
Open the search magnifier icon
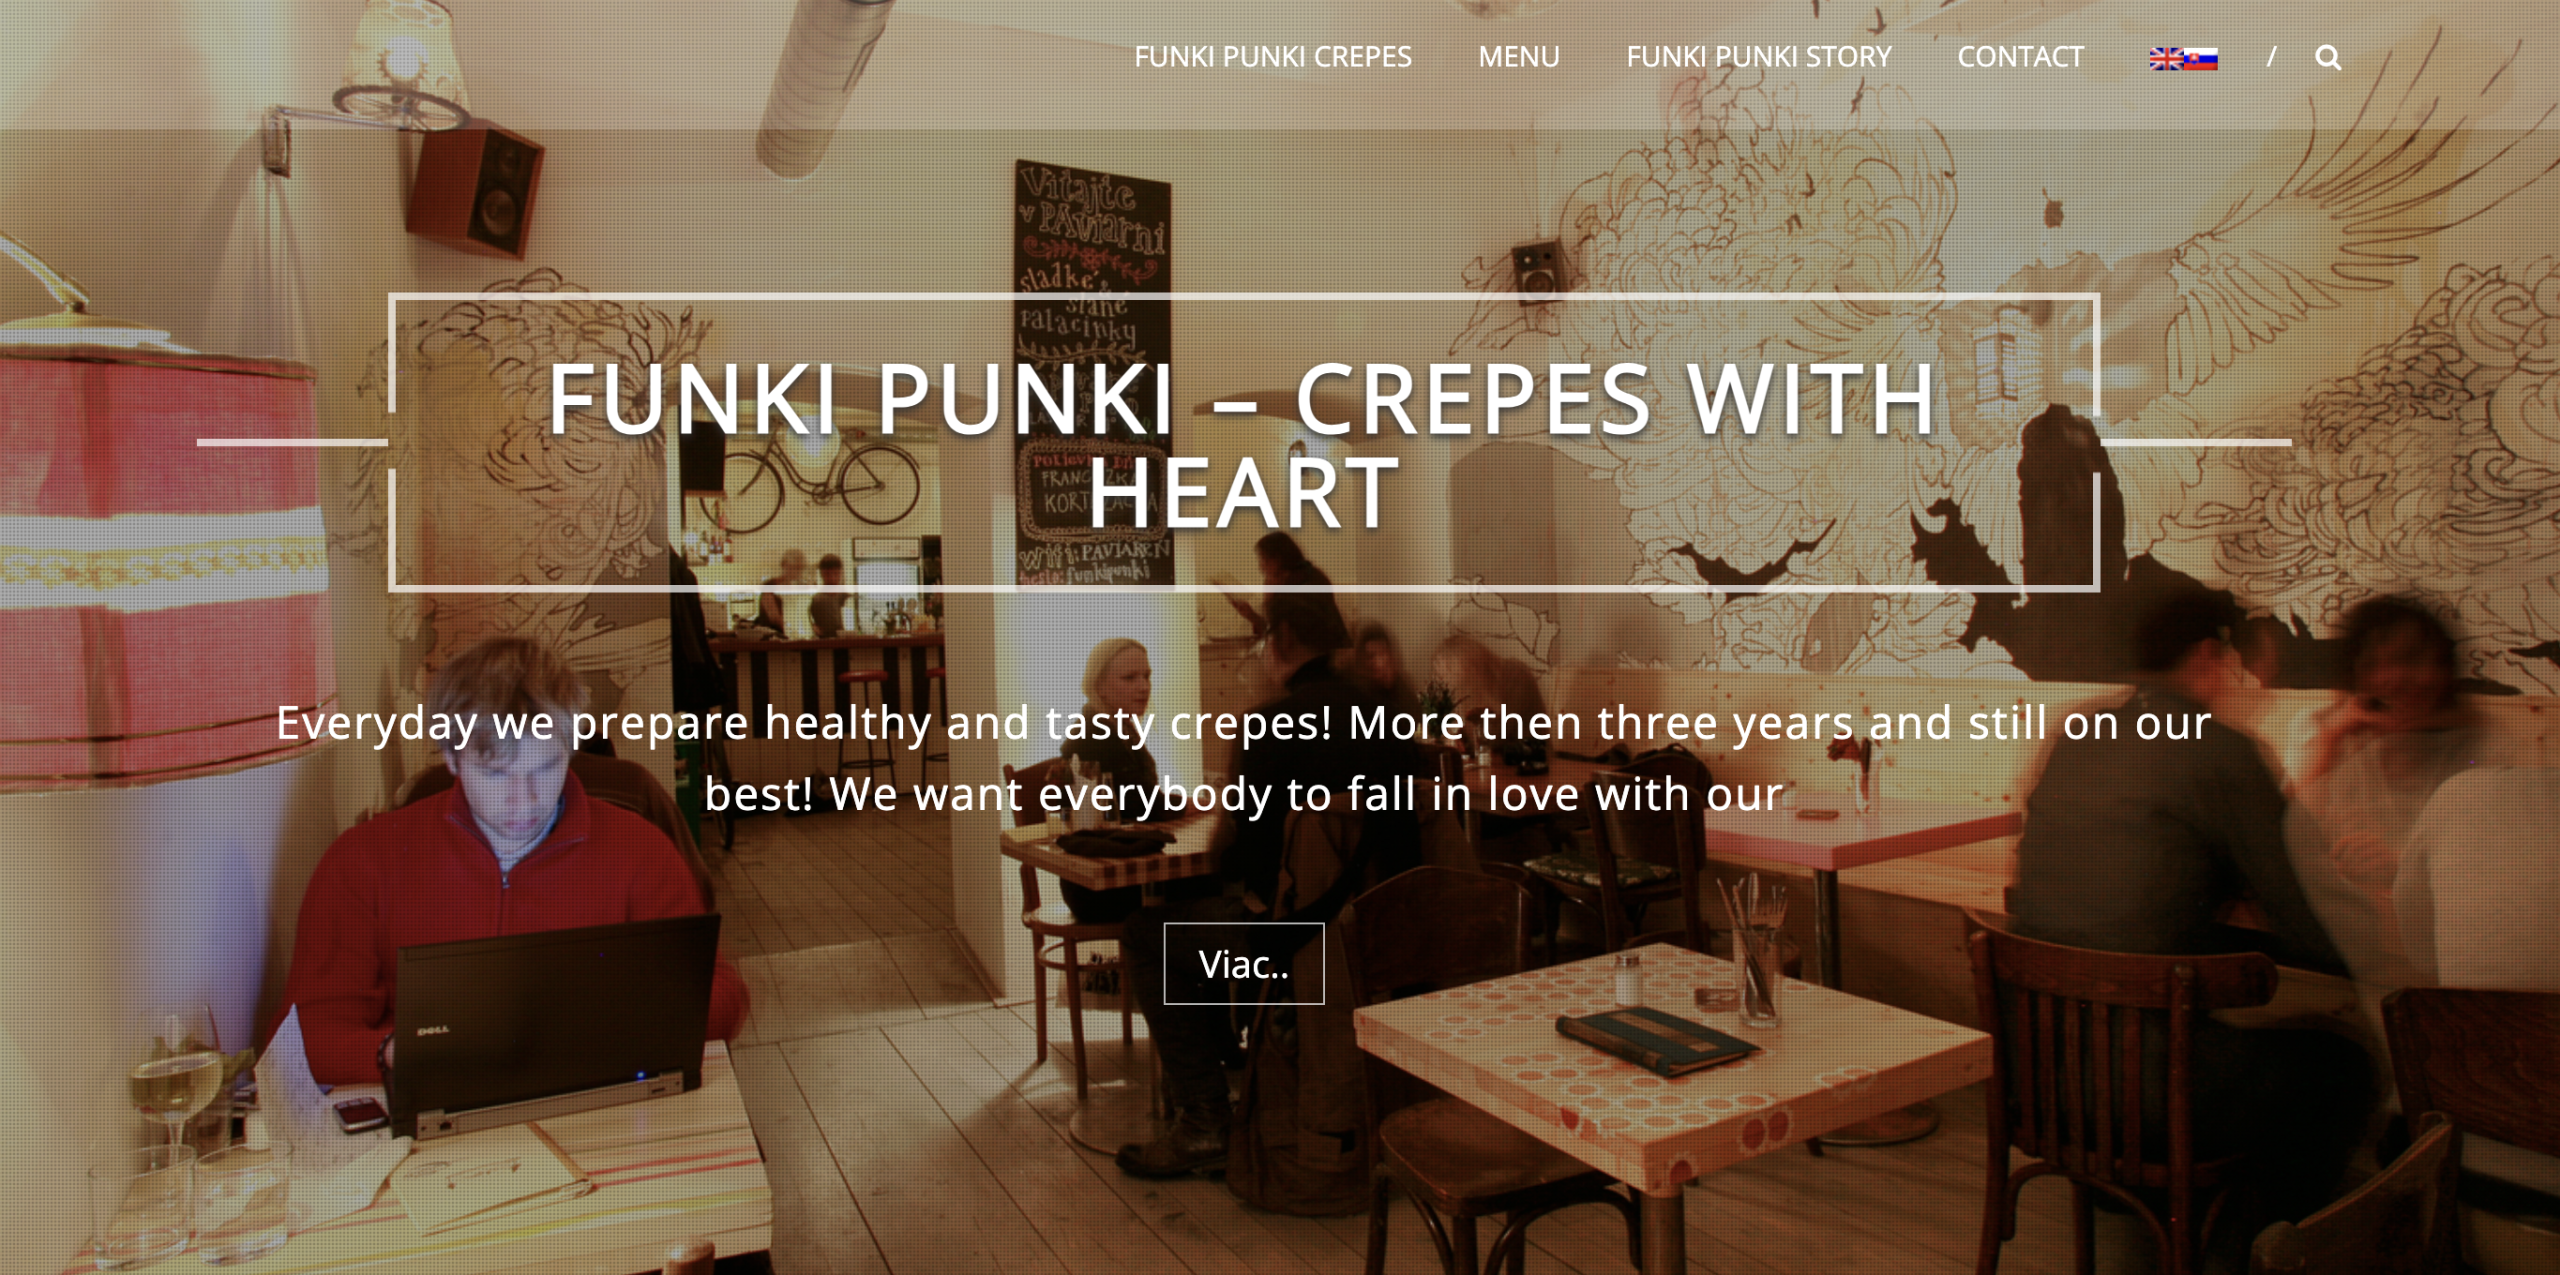(x=2327, y=58)
